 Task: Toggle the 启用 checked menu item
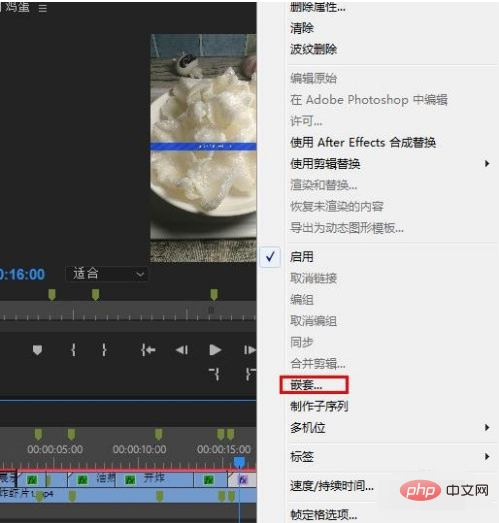point(302,257)
